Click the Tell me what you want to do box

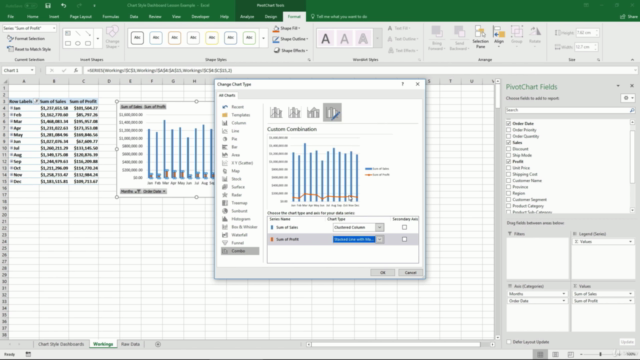click(x=339, y=17)
